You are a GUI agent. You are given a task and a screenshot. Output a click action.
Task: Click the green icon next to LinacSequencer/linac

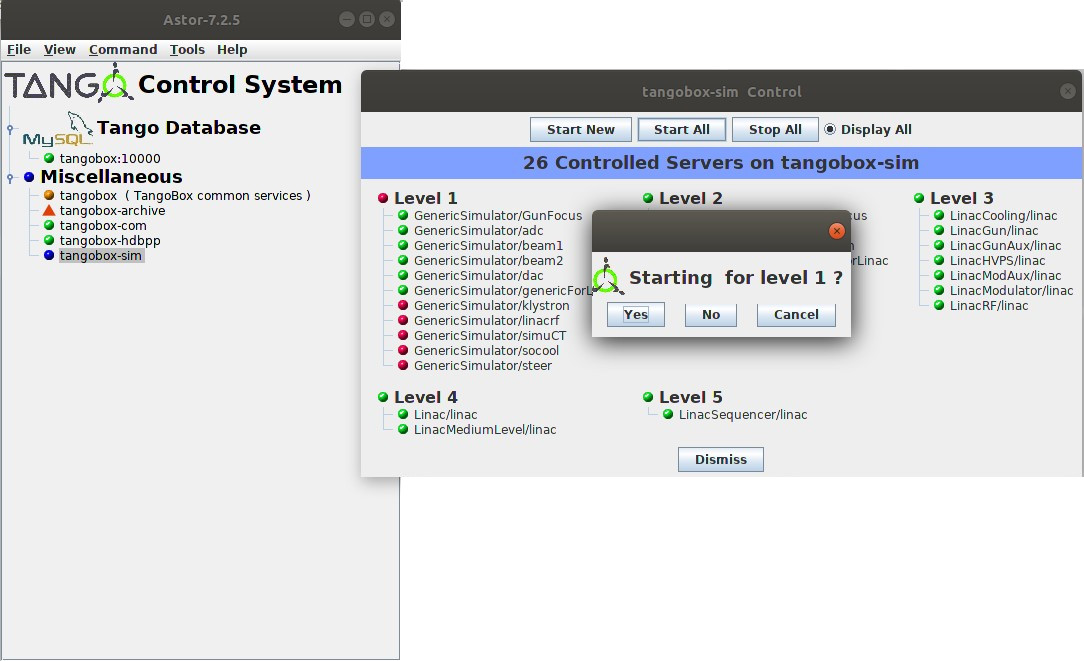point(668,414)
